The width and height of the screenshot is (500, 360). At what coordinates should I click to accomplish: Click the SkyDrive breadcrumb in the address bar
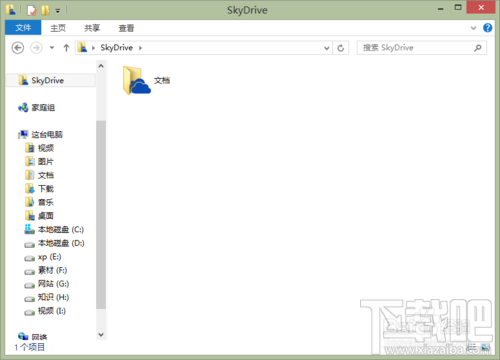coord(117,48)
